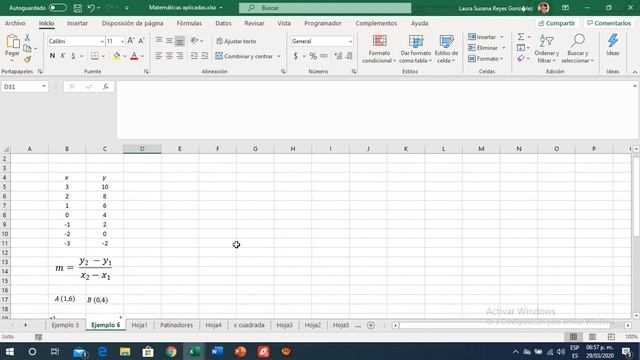Click the Cut scissors icon
This screenshot has width=640, height=360.
[x=27, y=38]
